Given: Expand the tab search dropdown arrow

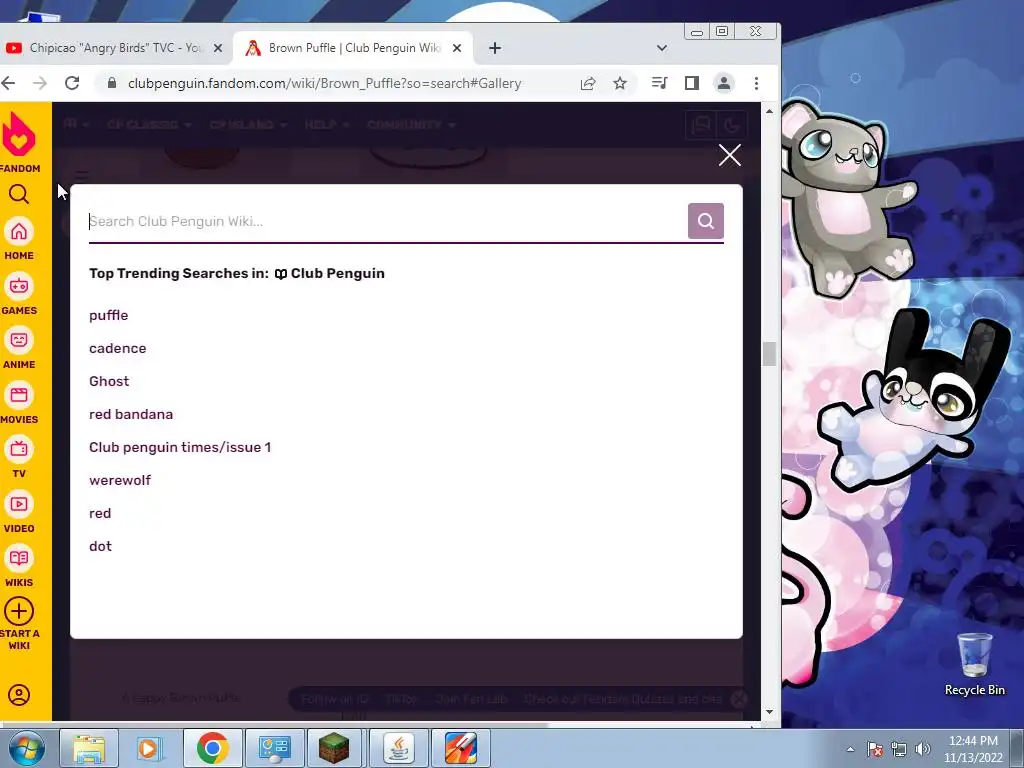Looking at the screenshot, I should tap(662, 48).
